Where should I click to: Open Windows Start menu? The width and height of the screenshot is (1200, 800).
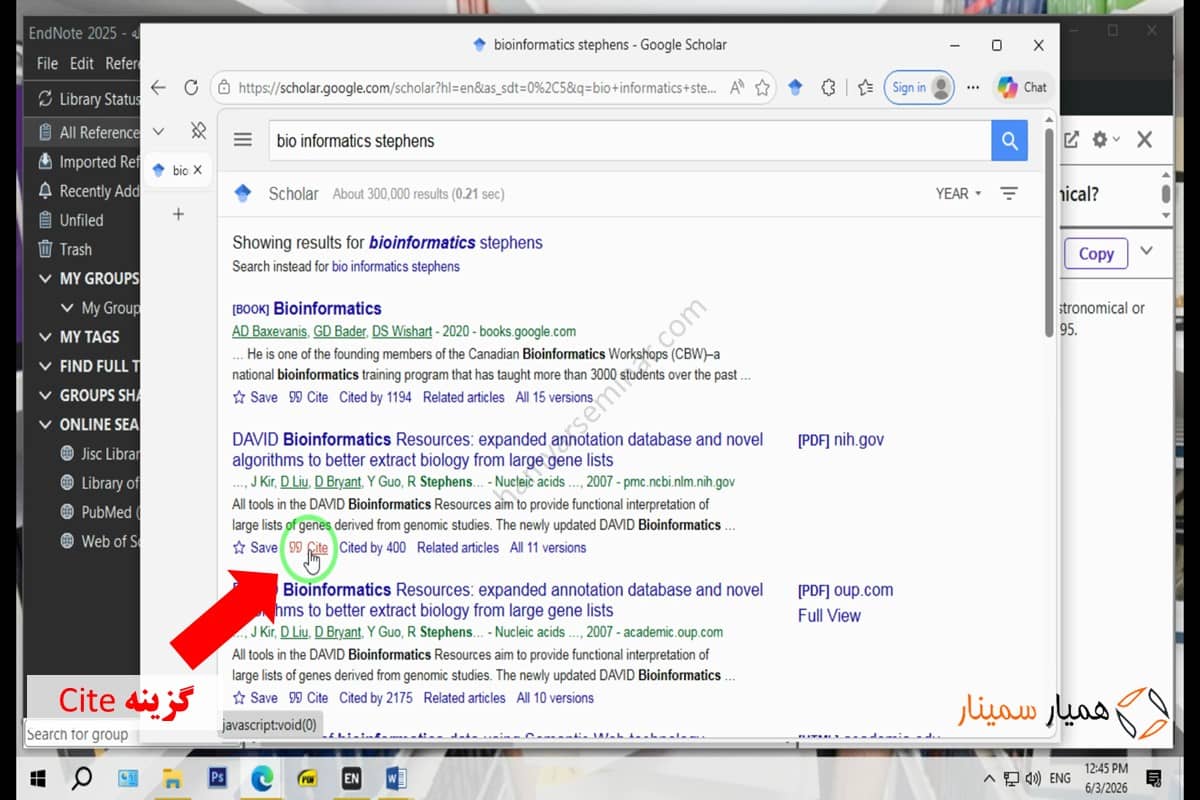(x=36, y=777)
